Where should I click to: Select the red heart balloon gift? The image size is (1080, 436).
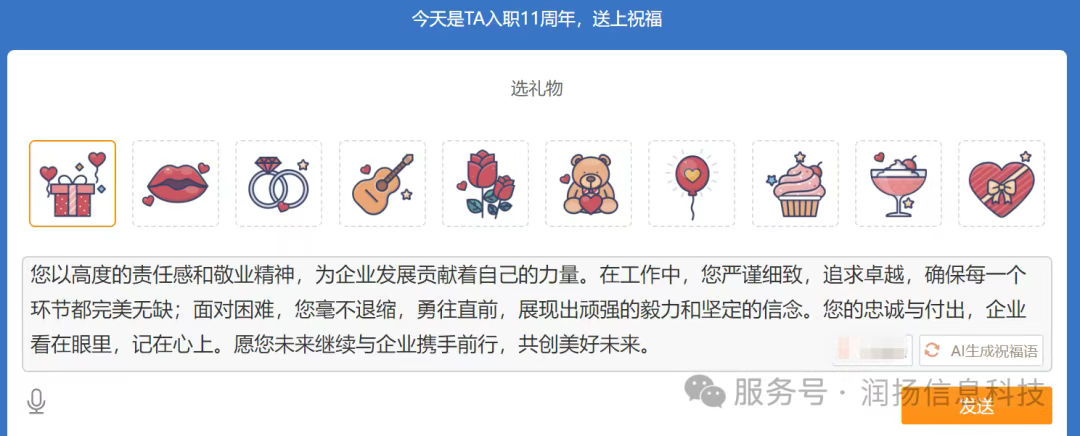coord(692,184)
